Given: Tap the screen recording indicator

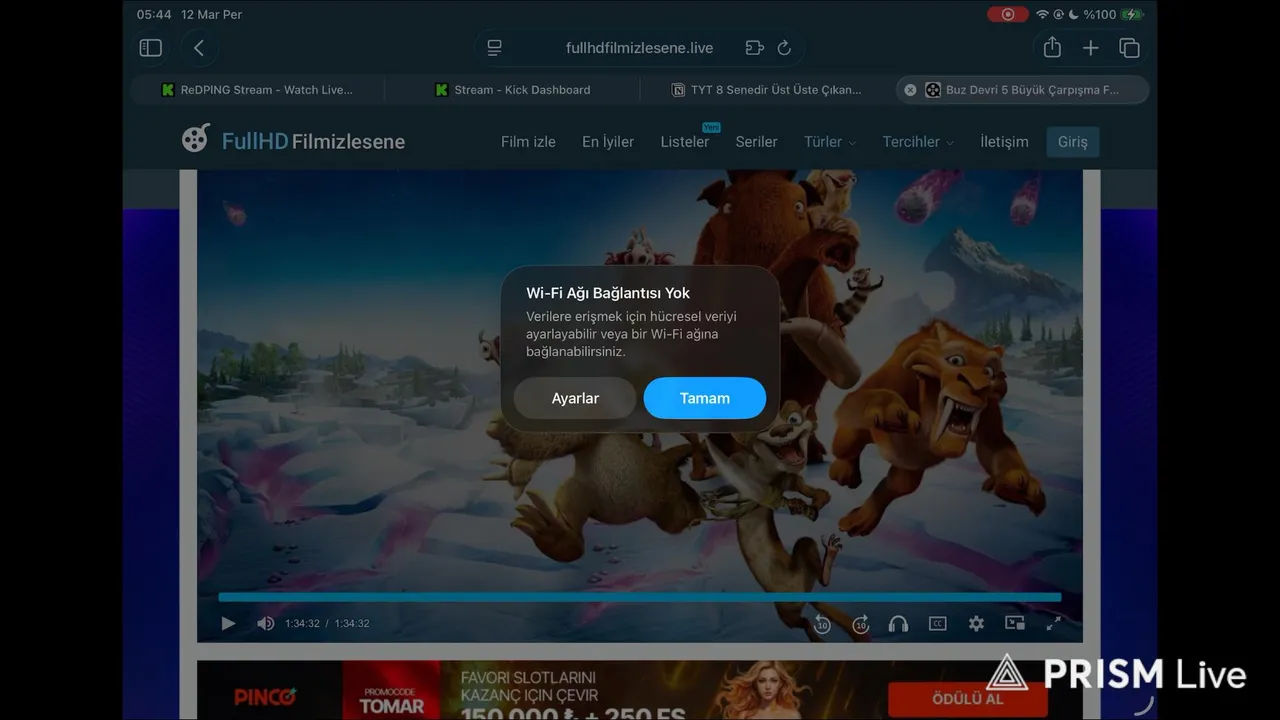Looking at the screenshot, I should [1007, 14].
